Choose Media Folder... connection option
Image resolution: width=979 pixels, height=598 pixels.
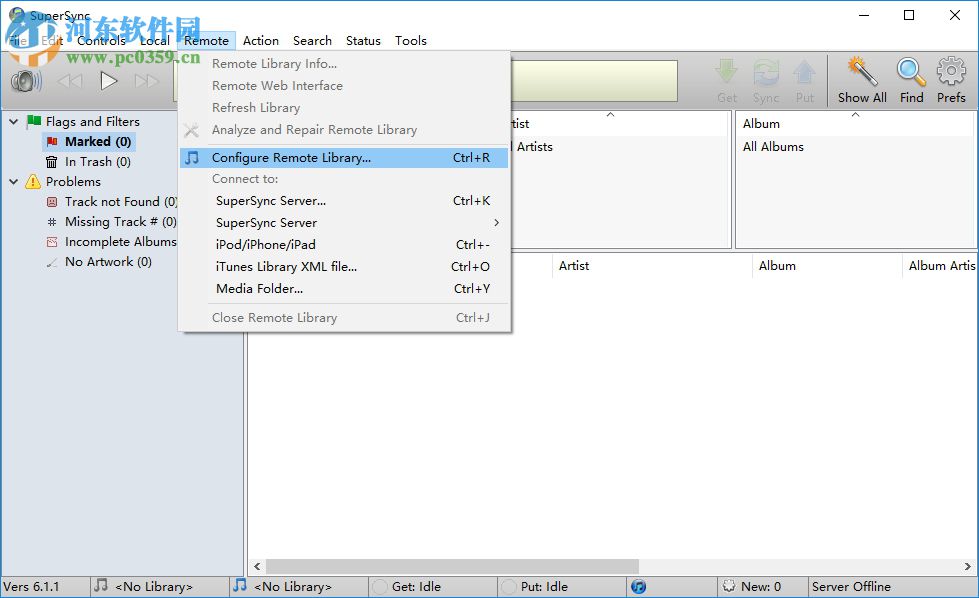[x=344, y=288]
